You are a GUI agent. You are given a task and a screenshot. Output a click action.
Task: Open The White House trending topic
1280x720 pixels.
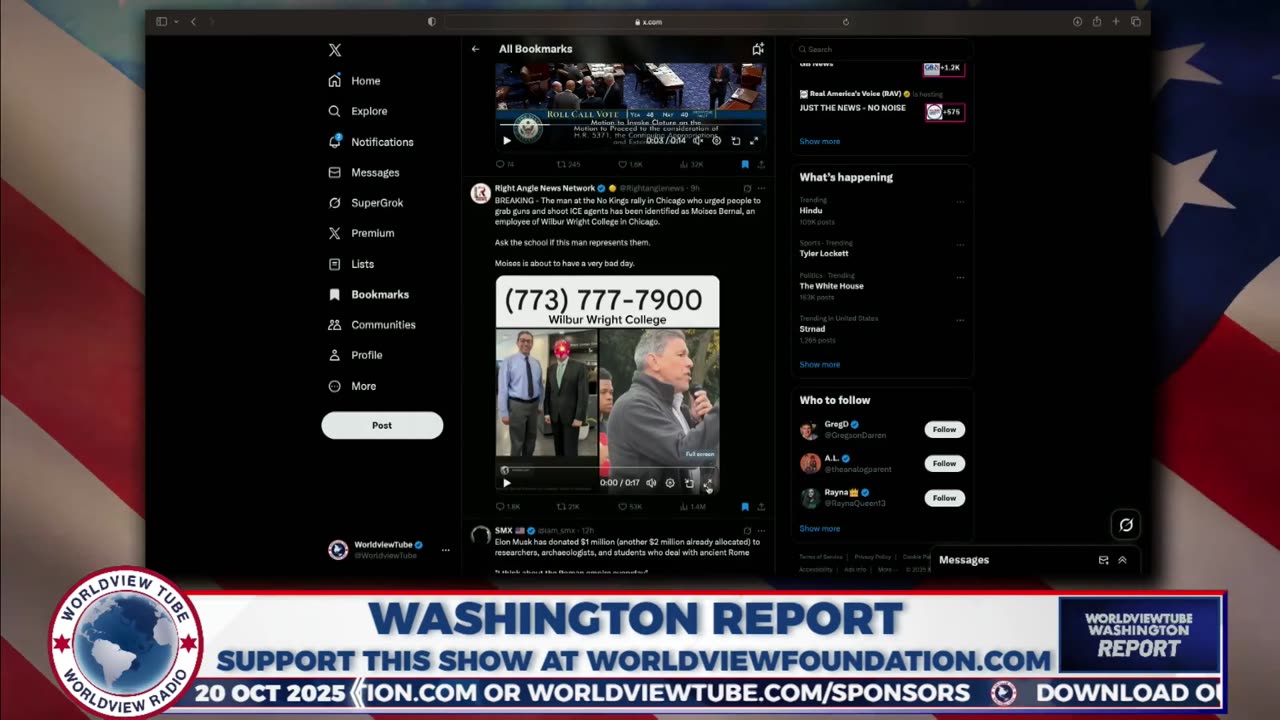(831, 286)
